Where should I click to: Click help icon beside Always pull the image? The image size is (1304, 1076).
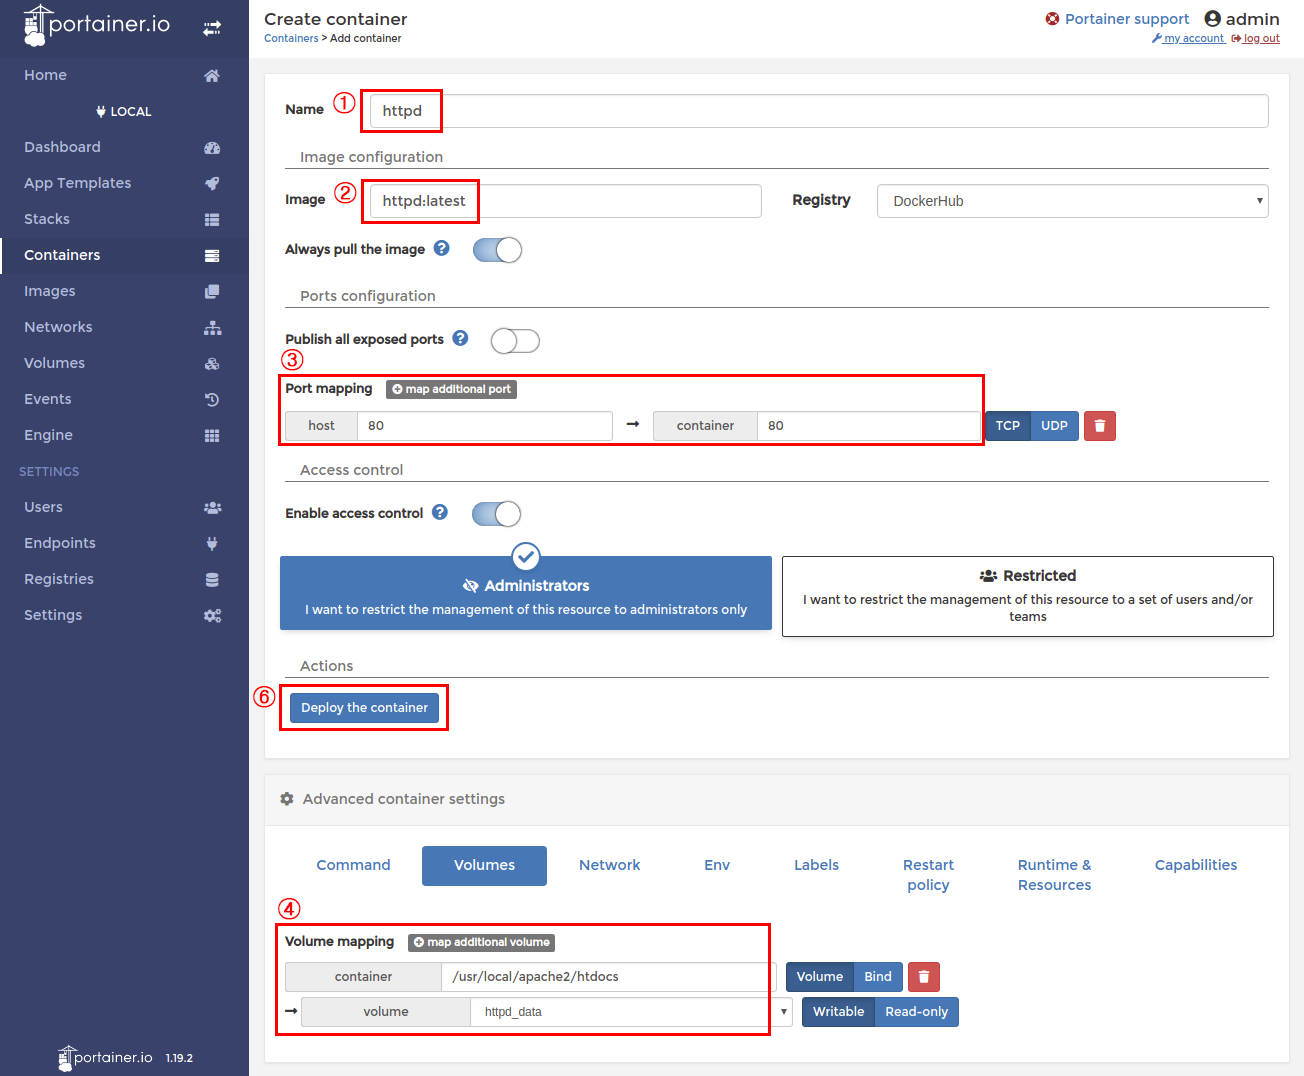coord(441,249)
